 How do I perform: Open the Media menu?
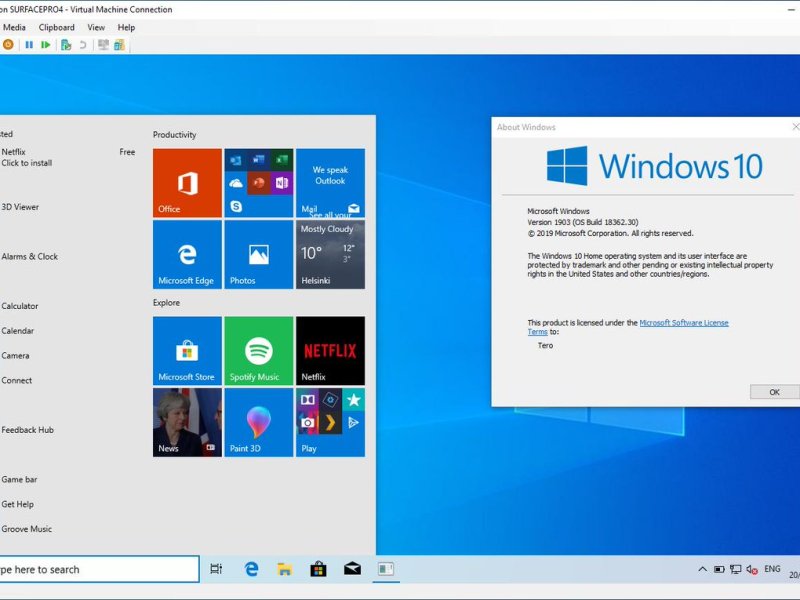tap(14, 28)
